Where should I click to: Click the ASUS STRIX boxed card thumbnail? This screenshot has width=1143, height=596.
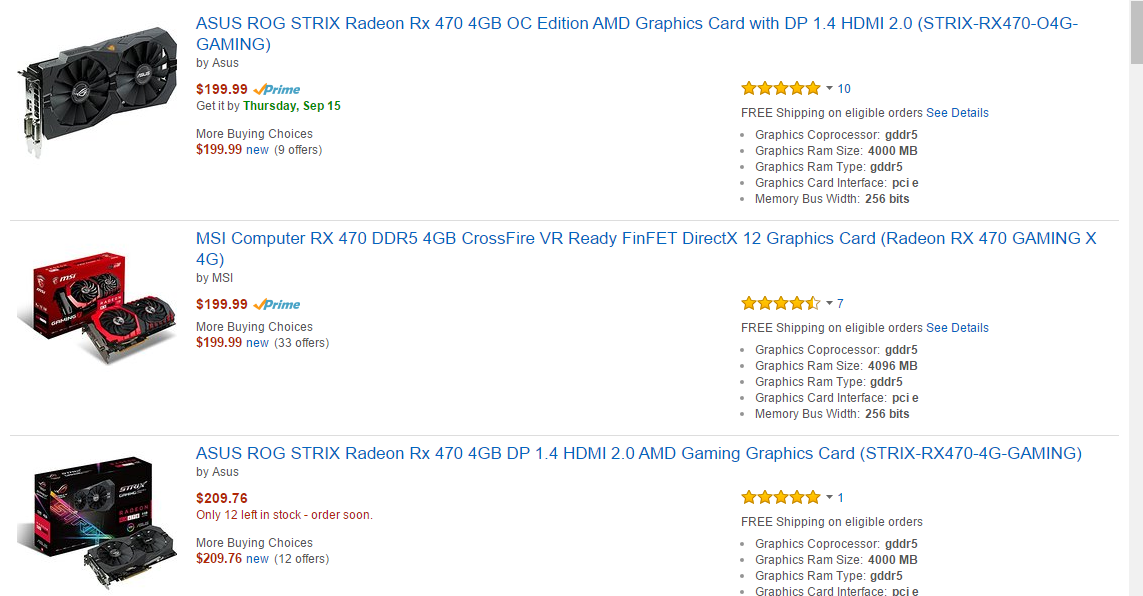point(96,522)
